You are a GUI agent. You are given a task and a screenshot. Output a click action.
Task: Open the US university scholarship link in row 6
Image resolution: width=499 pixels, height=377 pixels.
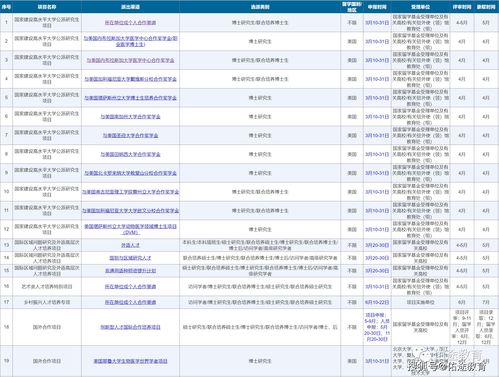coord(130,117)
